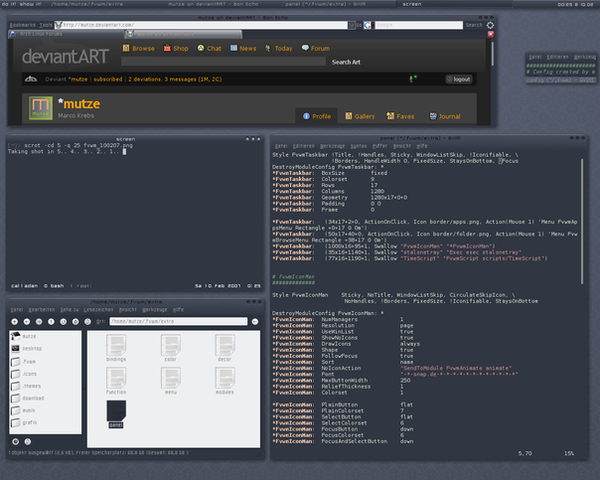Open the Gallery tab on mutze page
Image resolution: width=600 pixels, height=480 pixels.
pos(360,116)
